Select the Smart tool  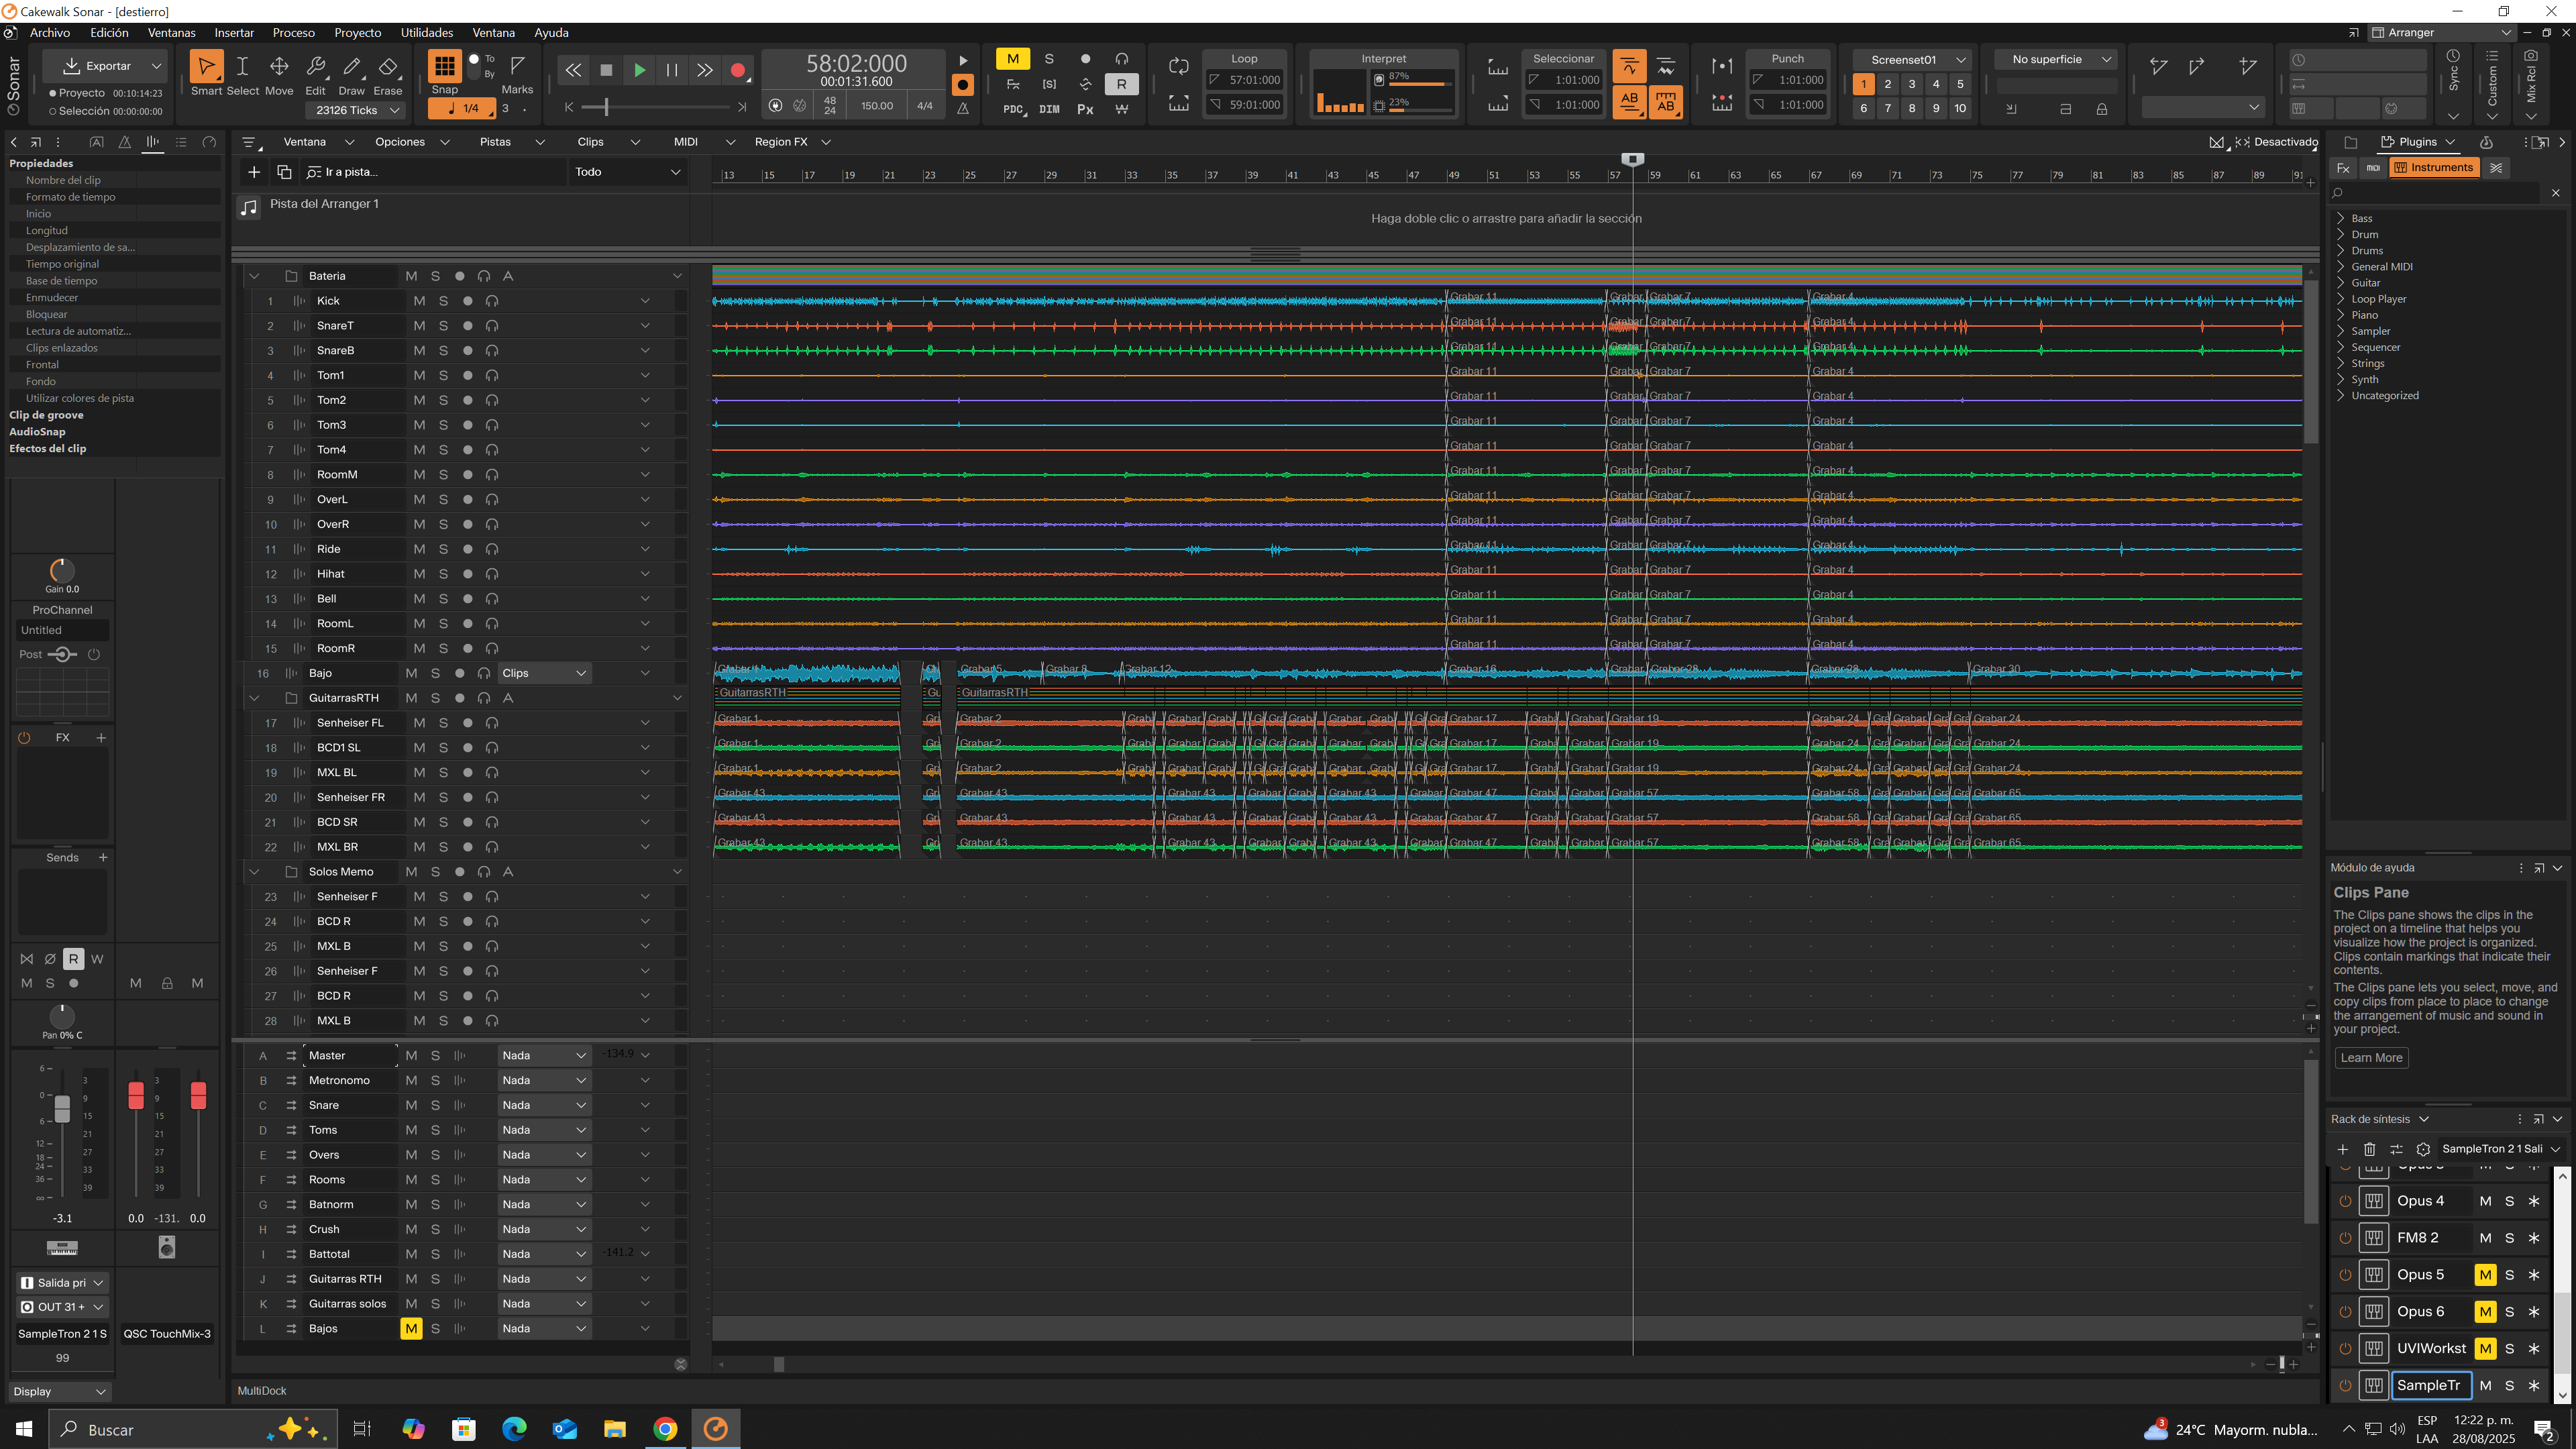click(x=206, y=67)
